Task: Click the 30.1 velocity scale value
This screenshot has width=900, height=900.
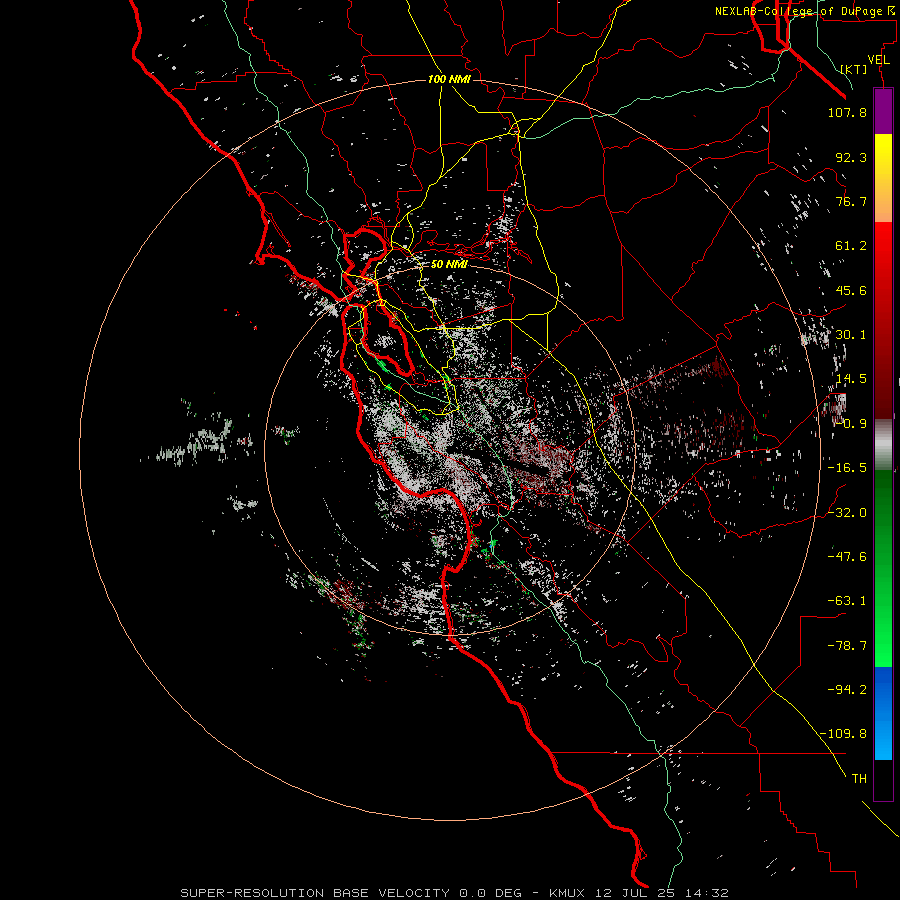Action: click(851, 335)
